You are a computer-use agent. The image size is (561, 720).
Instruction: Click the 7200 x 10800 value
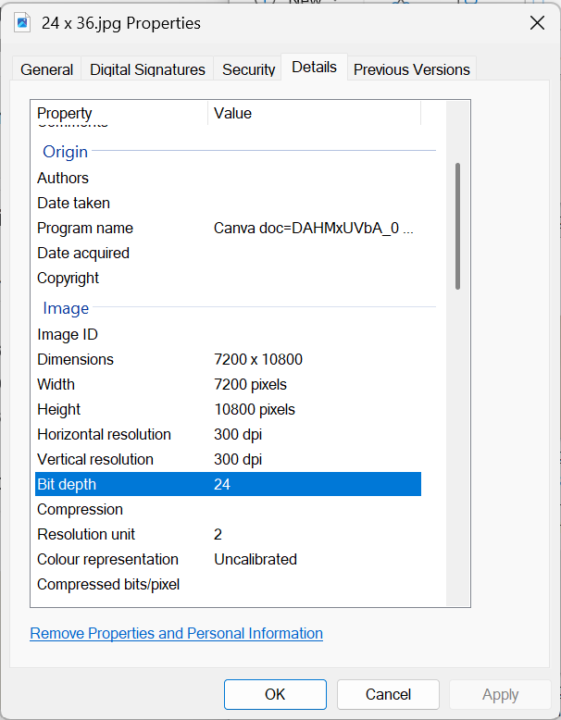(x=258, y=359)
